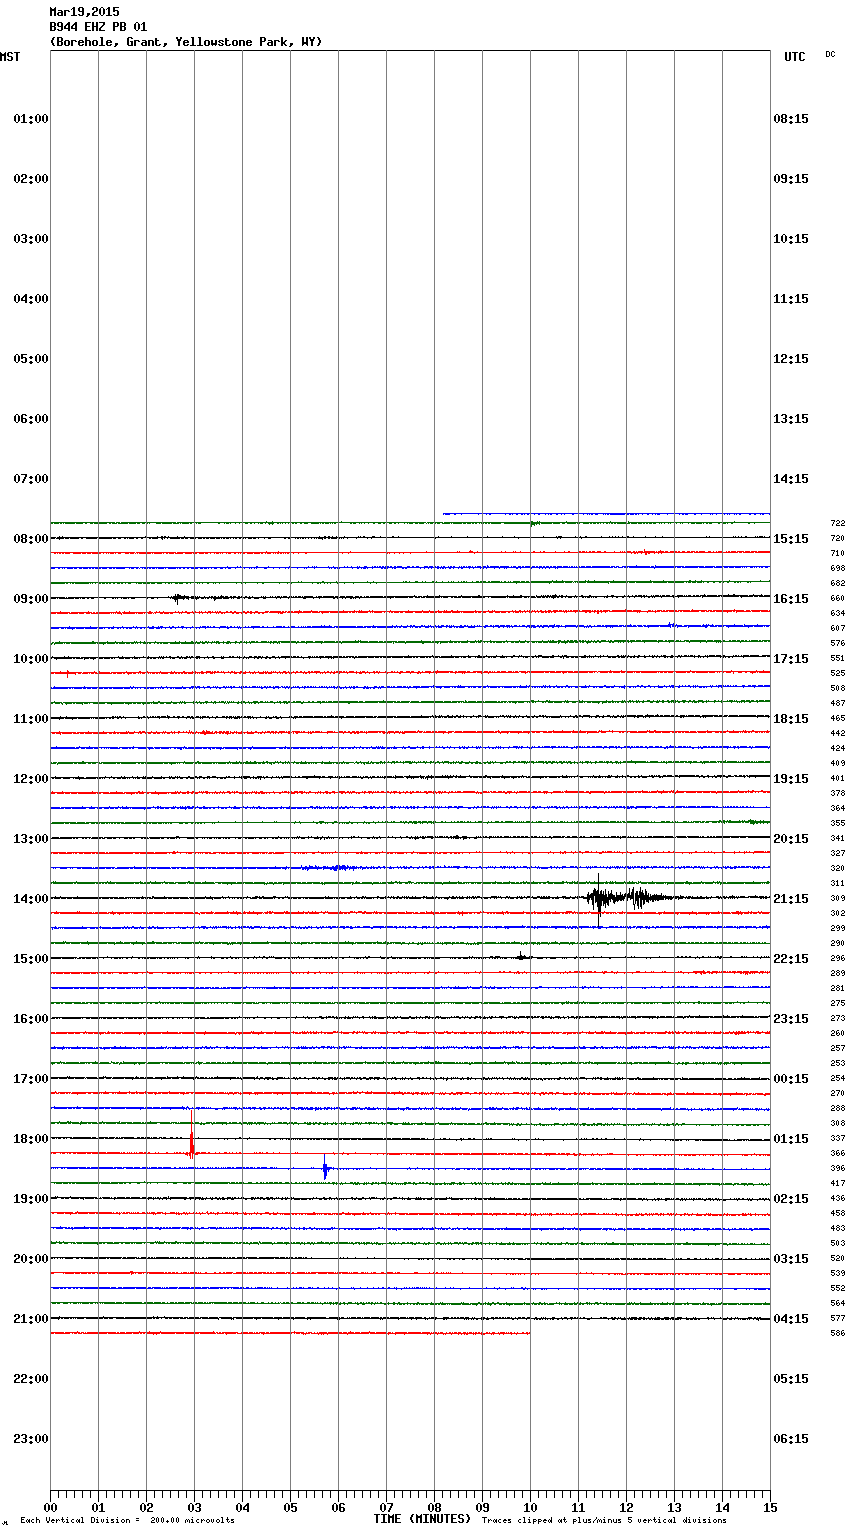Click the 15 minute axis label

coord(770,1507)
